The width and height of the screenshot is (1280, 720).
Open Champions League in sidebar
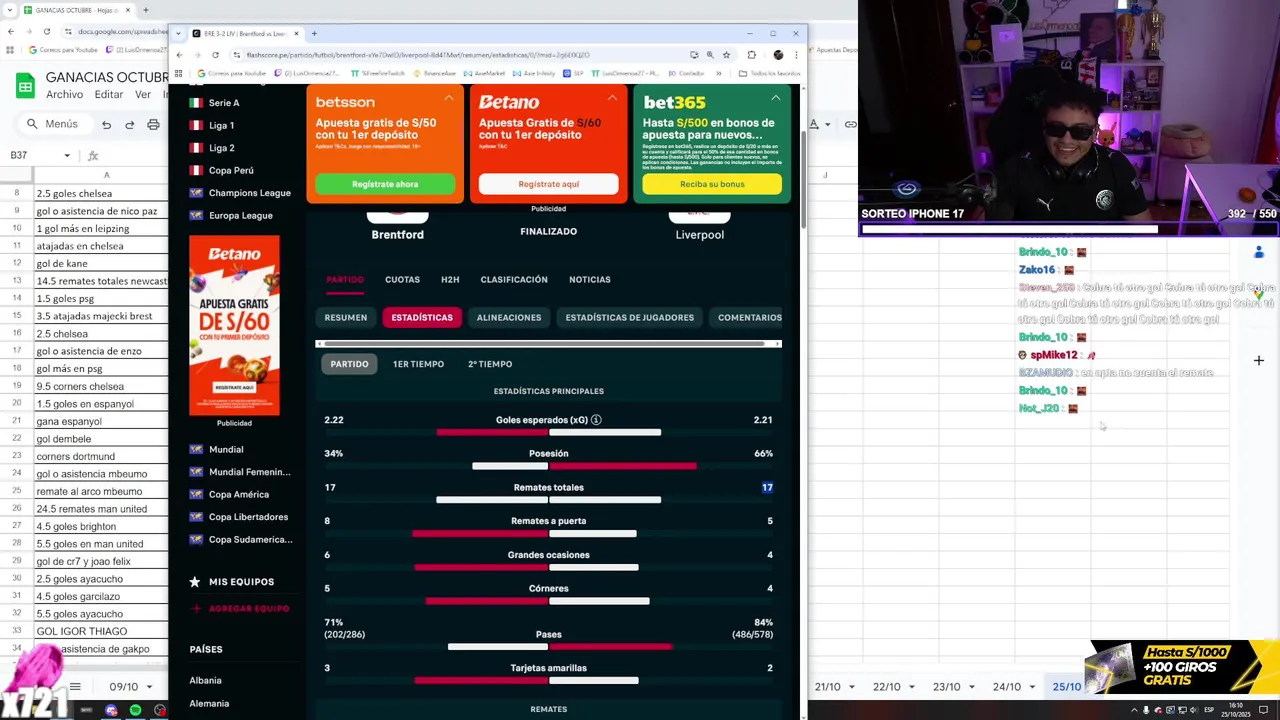240,193
